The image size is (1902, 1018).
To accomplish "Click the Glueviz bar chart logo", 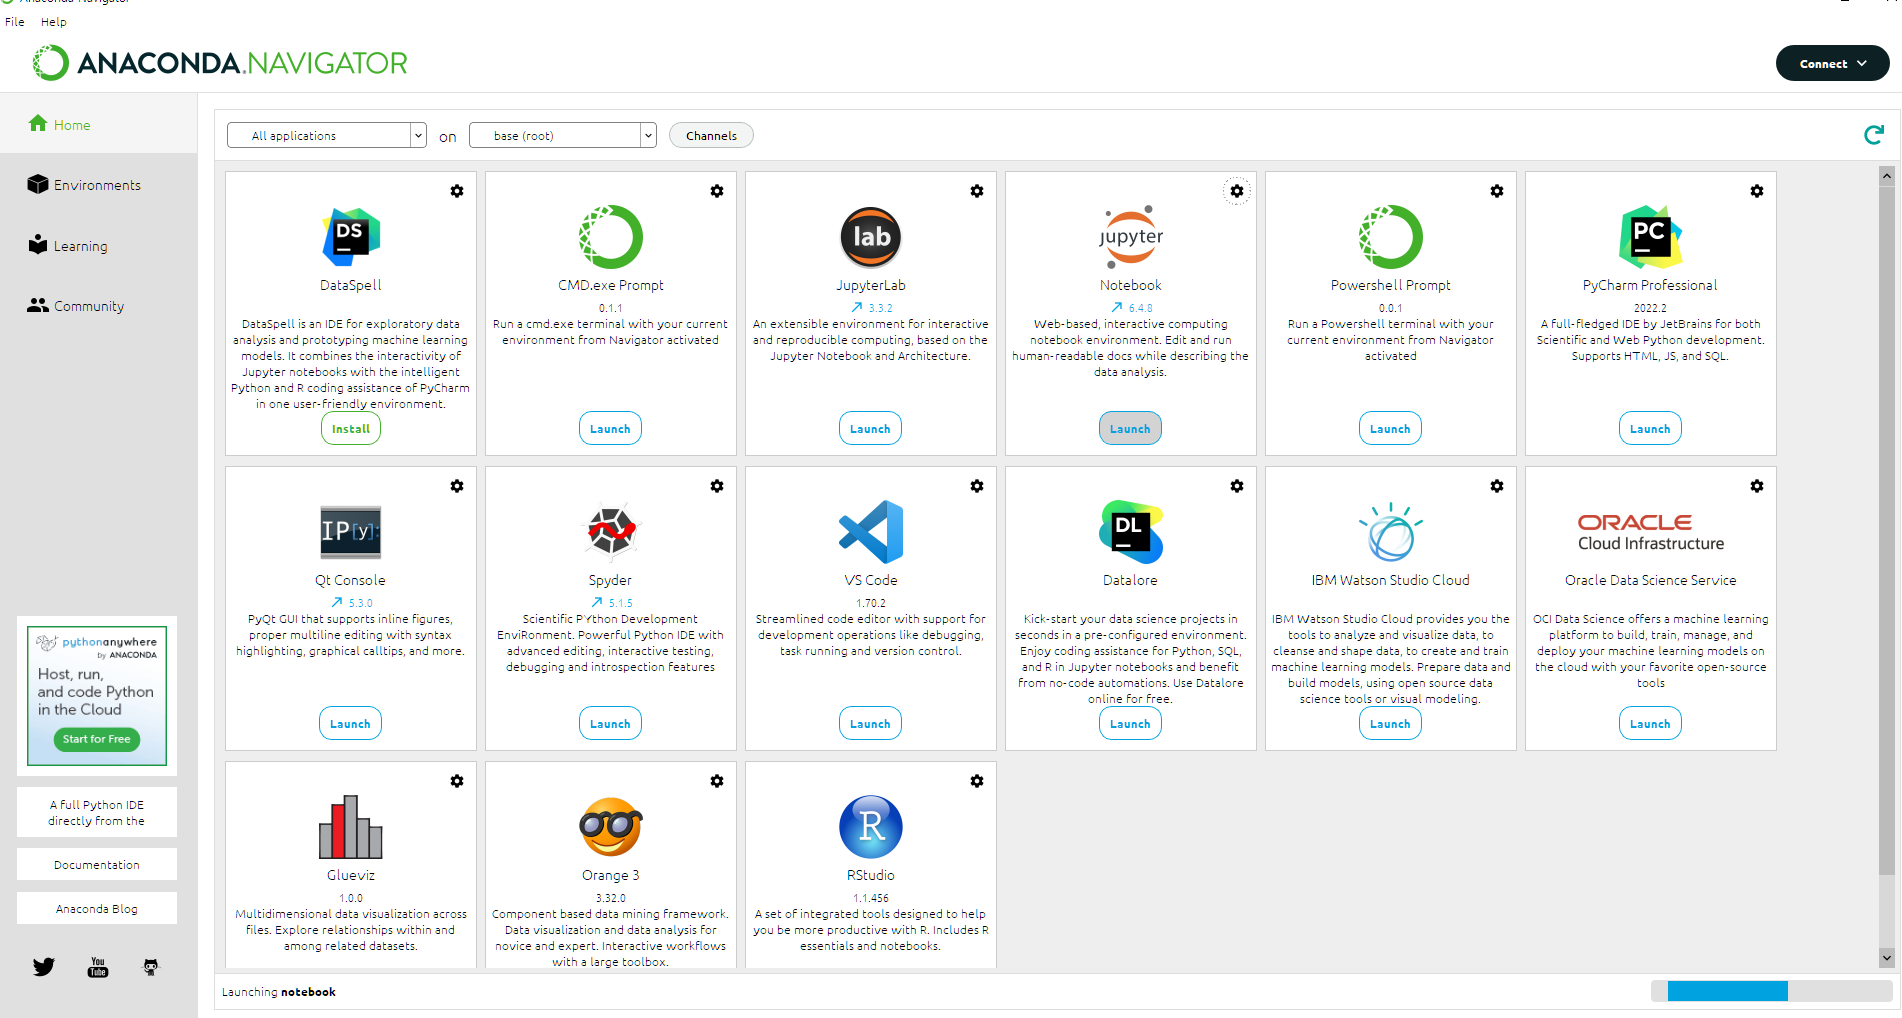I will point(351,827).
